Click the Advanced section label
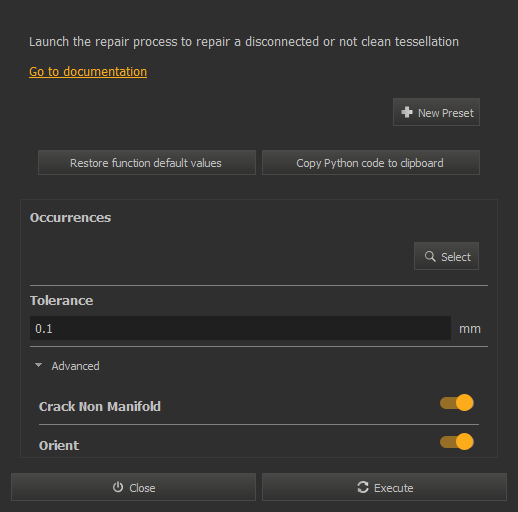Image resolution: width=518 pixels, height=512 pixels. pyautogui.click(x=75, y=366)
